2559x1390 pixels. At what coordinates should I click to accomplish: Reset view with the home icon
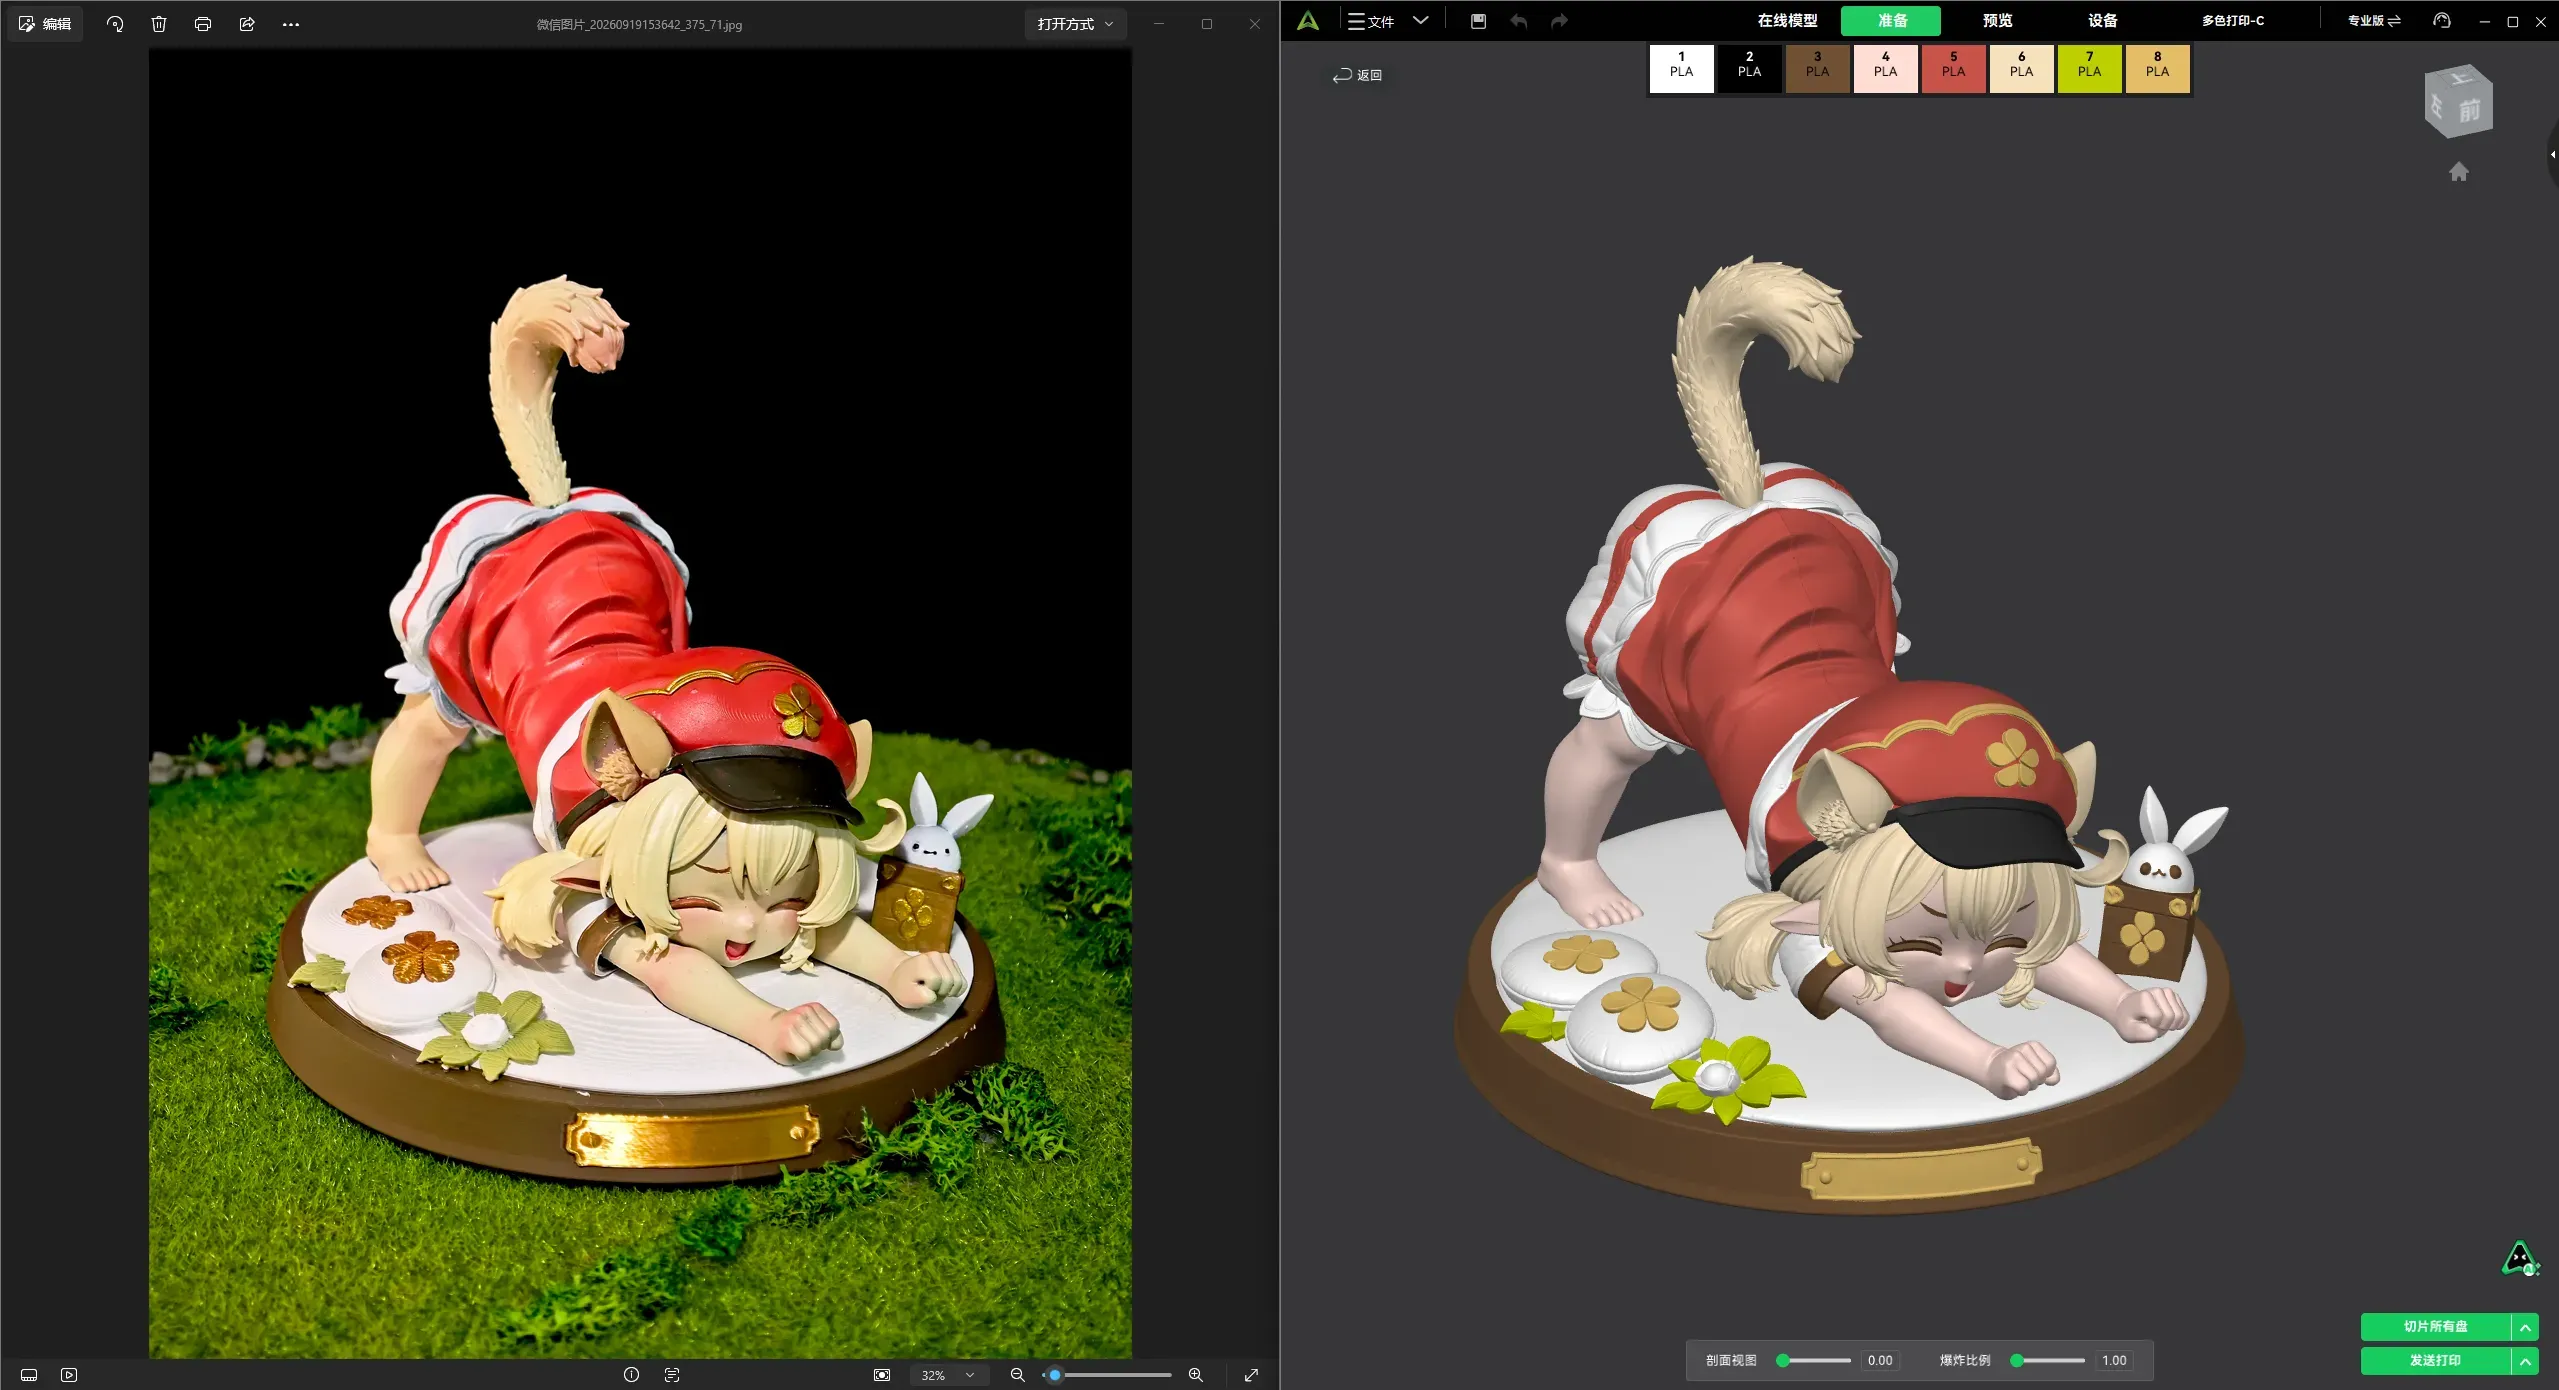coord(2459,172)
